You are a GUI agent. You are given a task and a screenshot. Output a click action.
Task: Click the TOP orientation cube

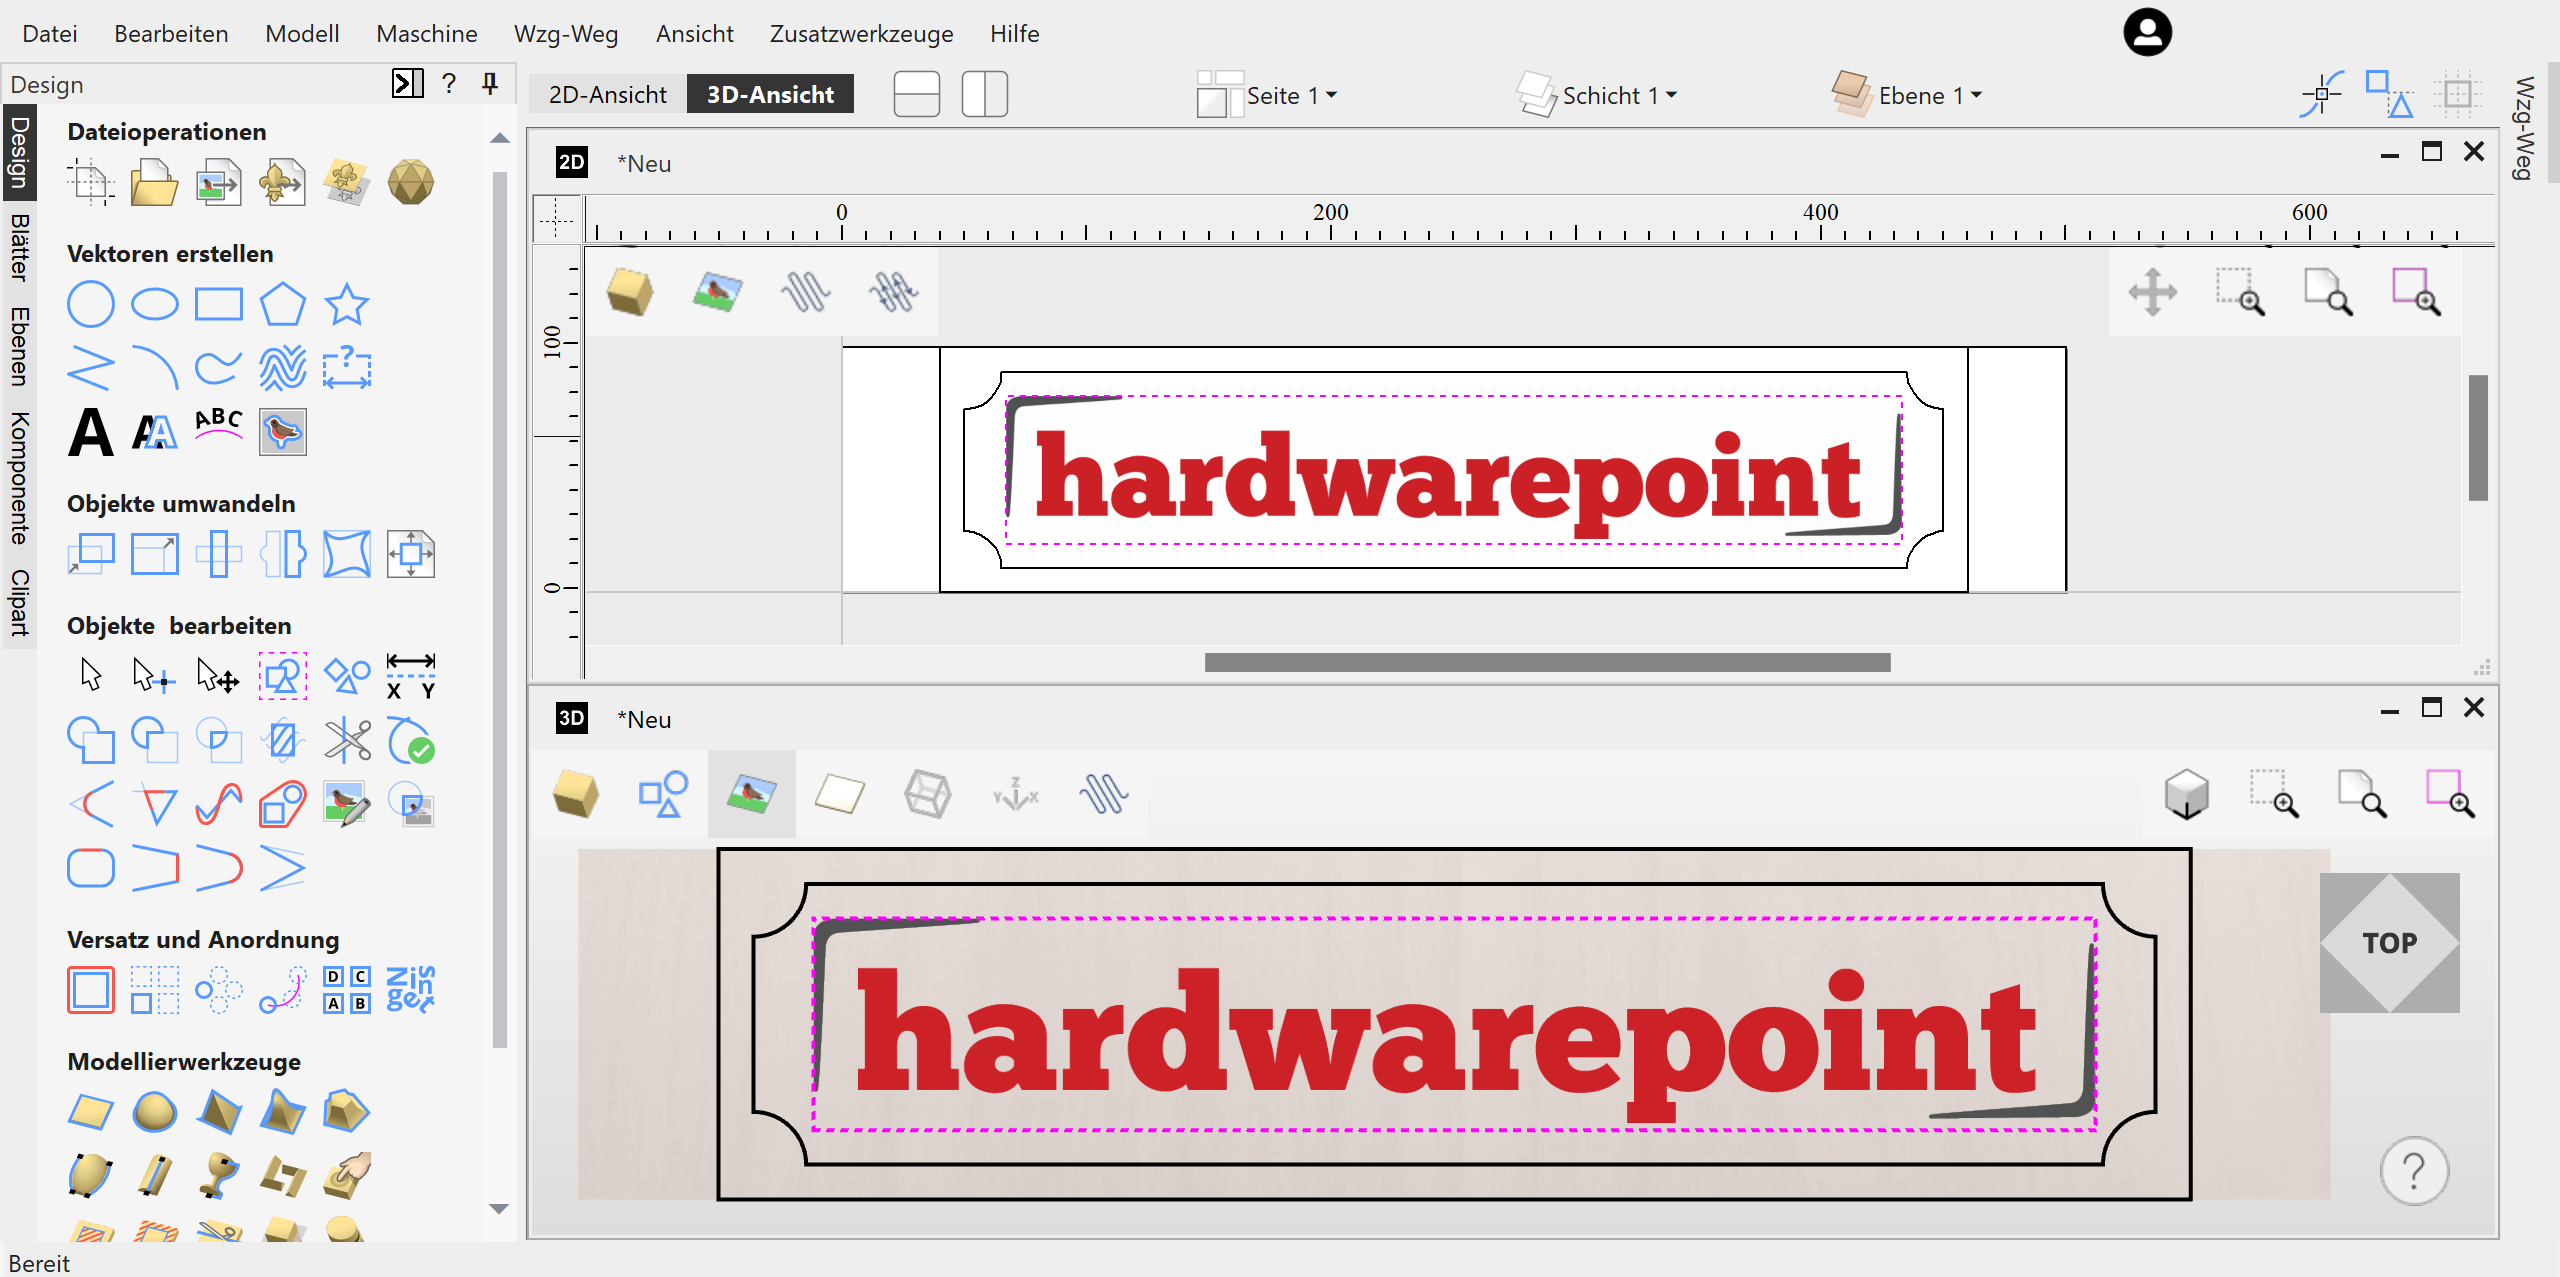2389,943
